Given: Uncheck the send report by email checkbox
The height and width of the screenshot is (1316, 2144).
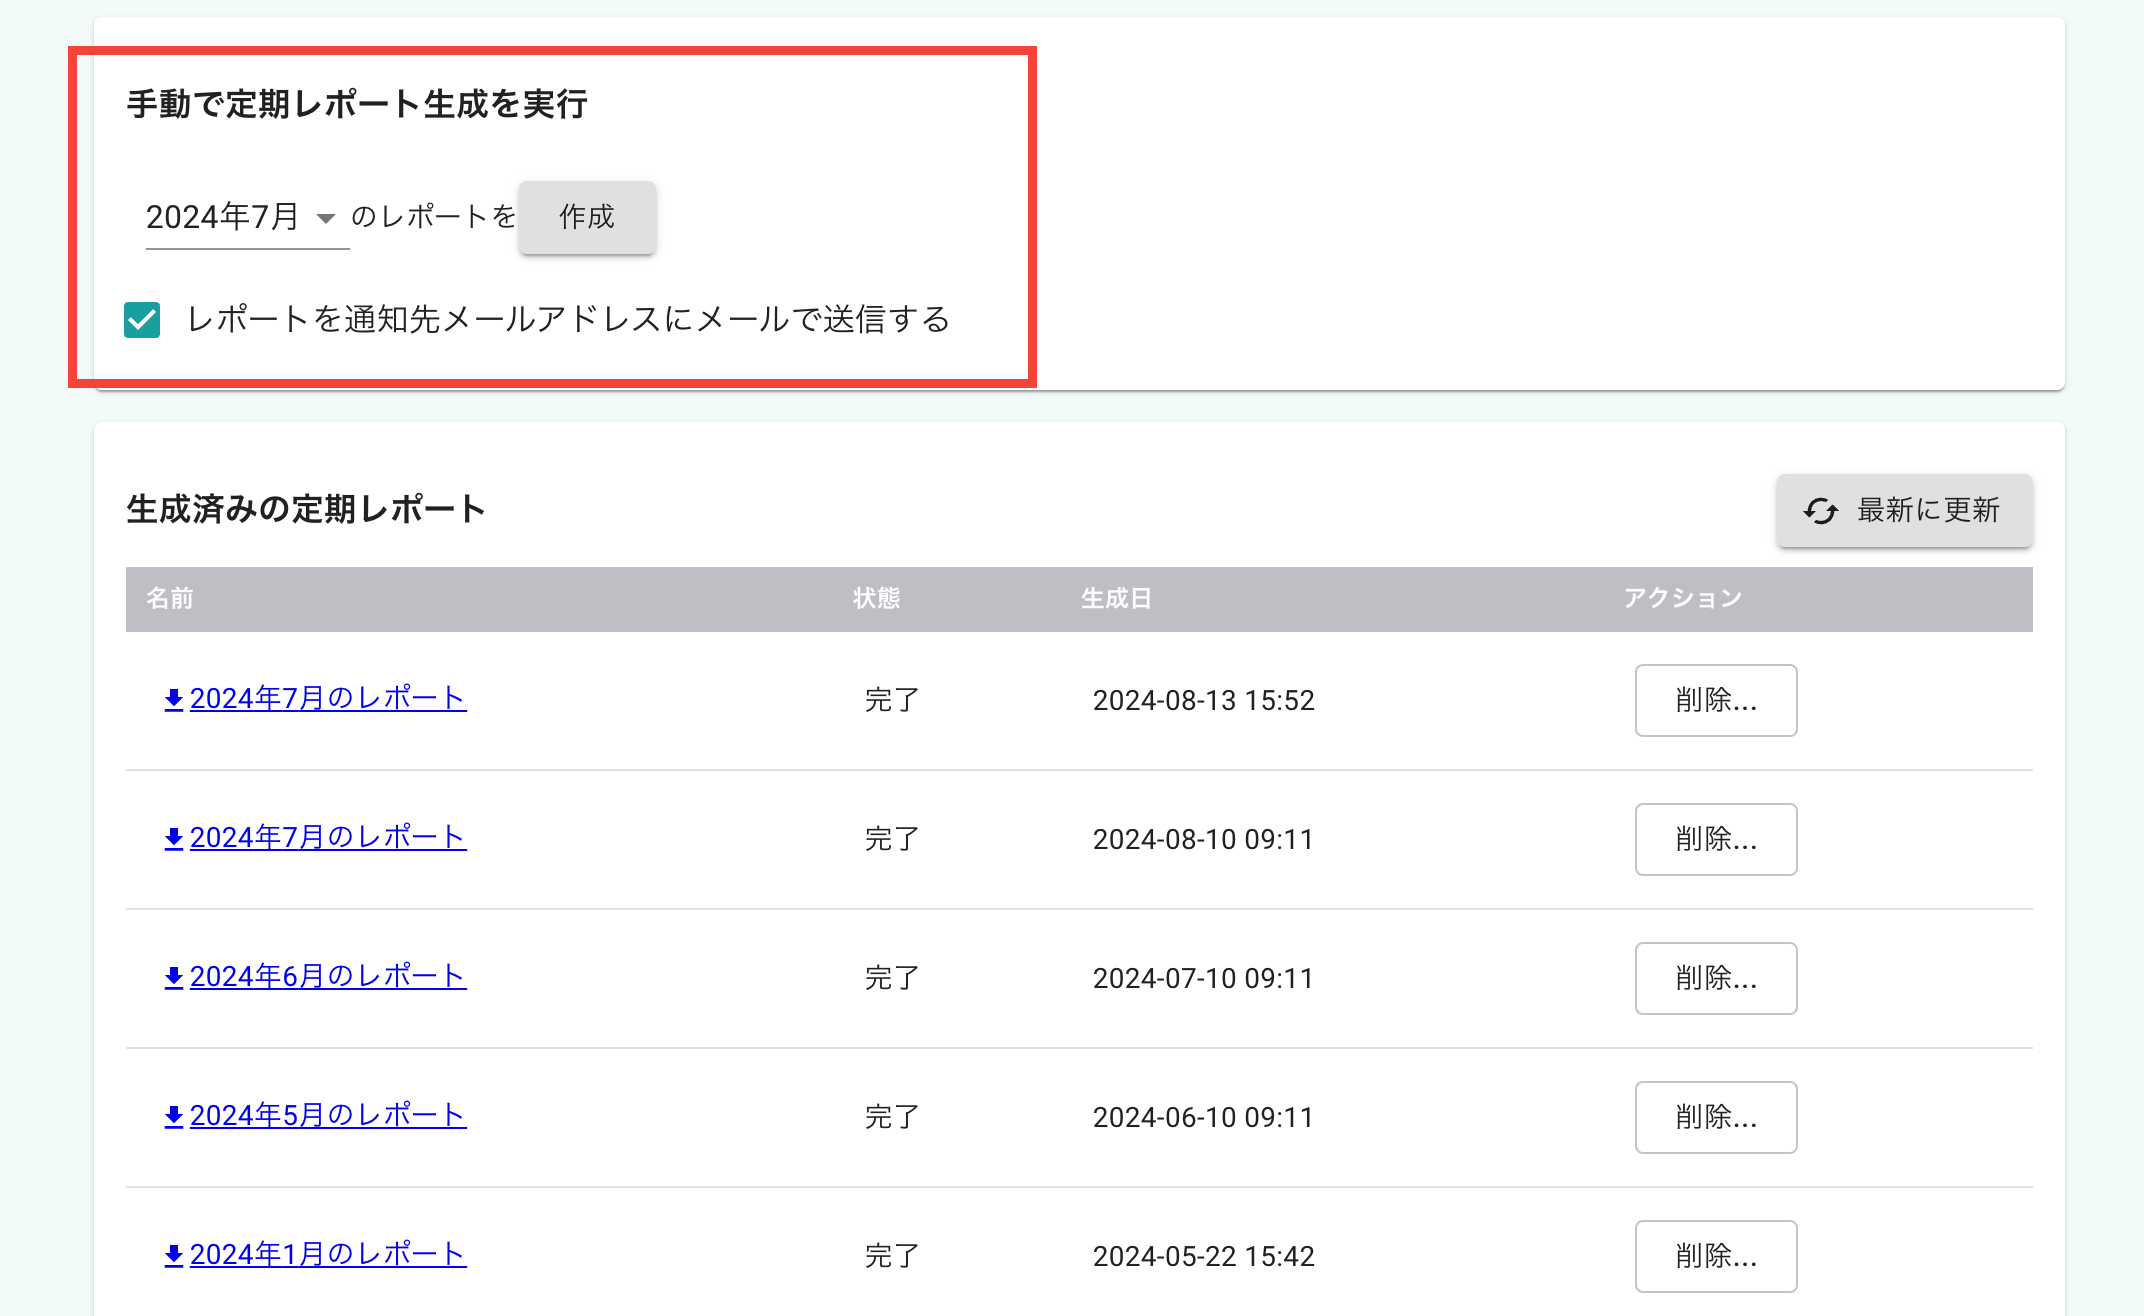Looking at the screenshot, I should 142,320.
